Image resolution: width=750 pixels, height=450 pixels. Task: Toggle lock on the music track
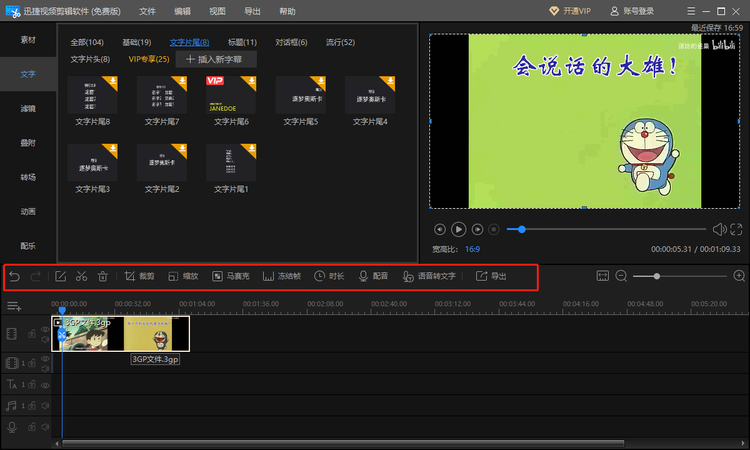point(32,406)
